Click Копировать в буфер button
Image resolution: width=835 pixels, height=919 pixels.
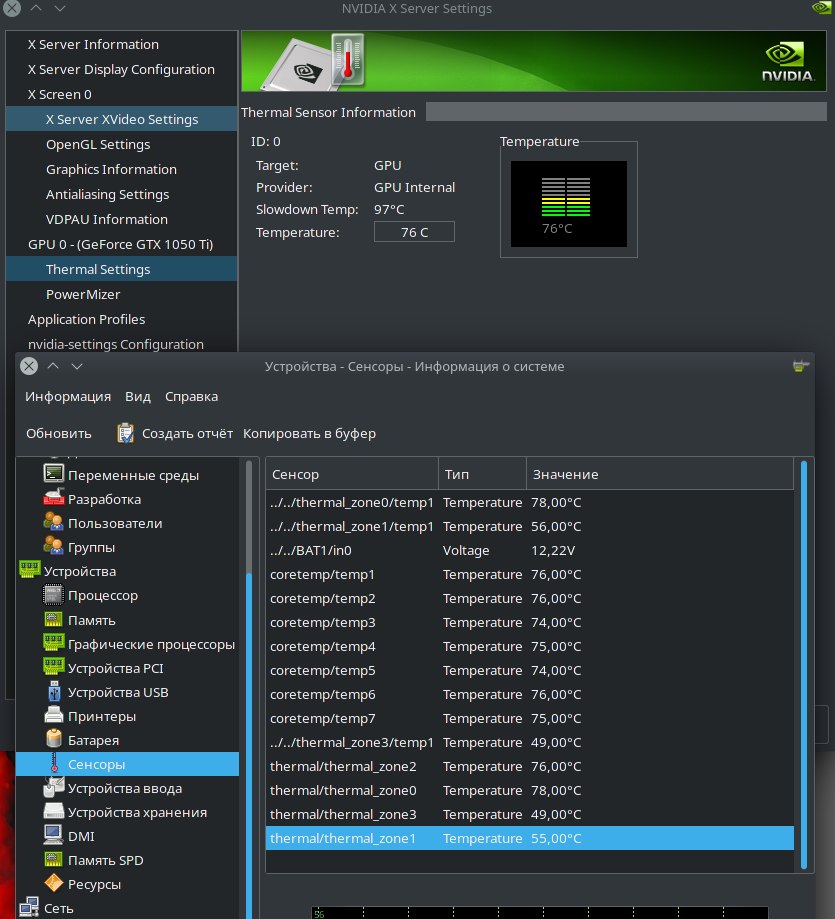click(309, 434)
